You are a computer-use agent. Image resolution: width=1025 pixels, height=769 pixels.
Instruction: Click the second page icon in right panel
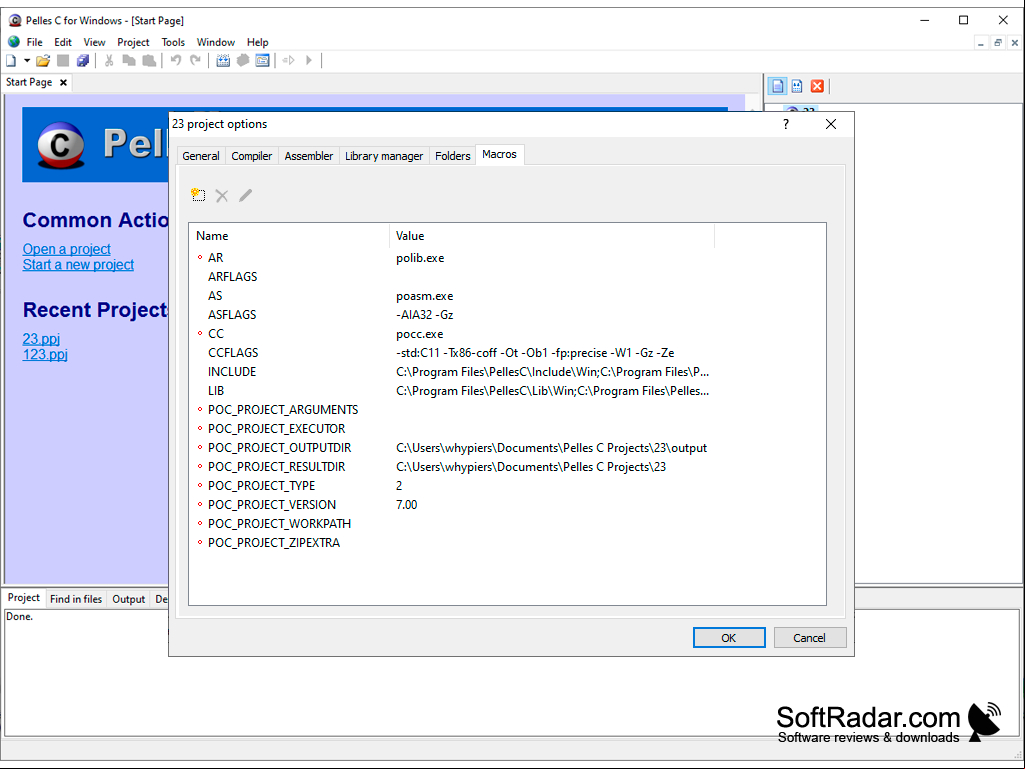[797, 86]
